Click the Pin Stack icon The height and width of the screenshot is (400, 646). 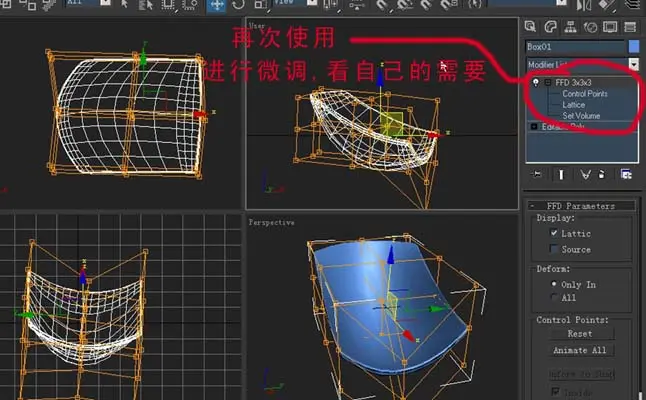pyautogui.click(x=537, y=174)
